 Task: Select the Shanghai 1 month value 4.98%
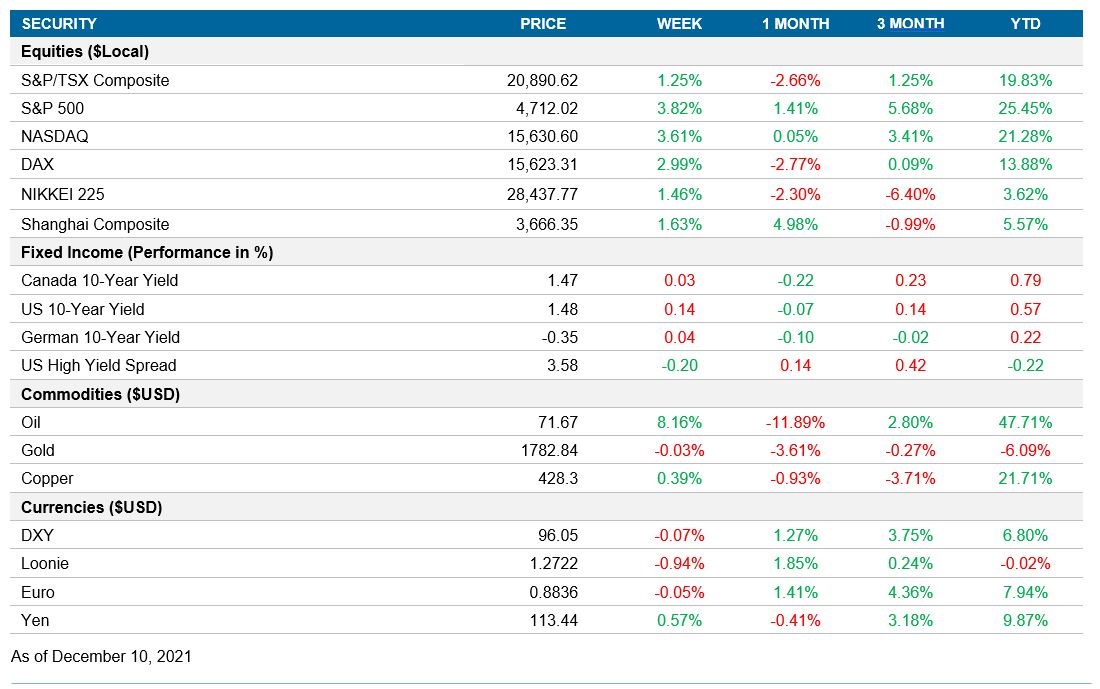tap(796, 225)
